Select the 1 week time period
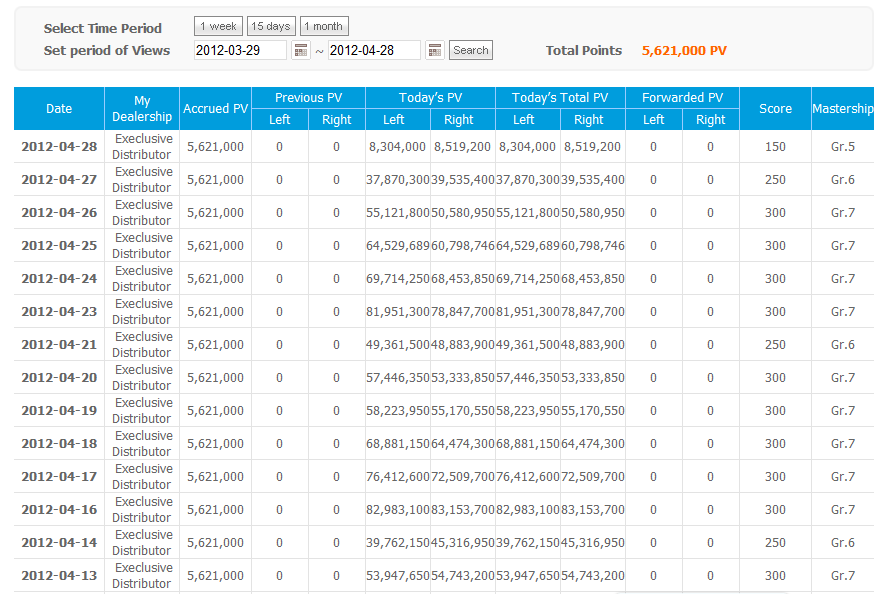The height and width of the screenshot is (594, 883). point(218,26)
